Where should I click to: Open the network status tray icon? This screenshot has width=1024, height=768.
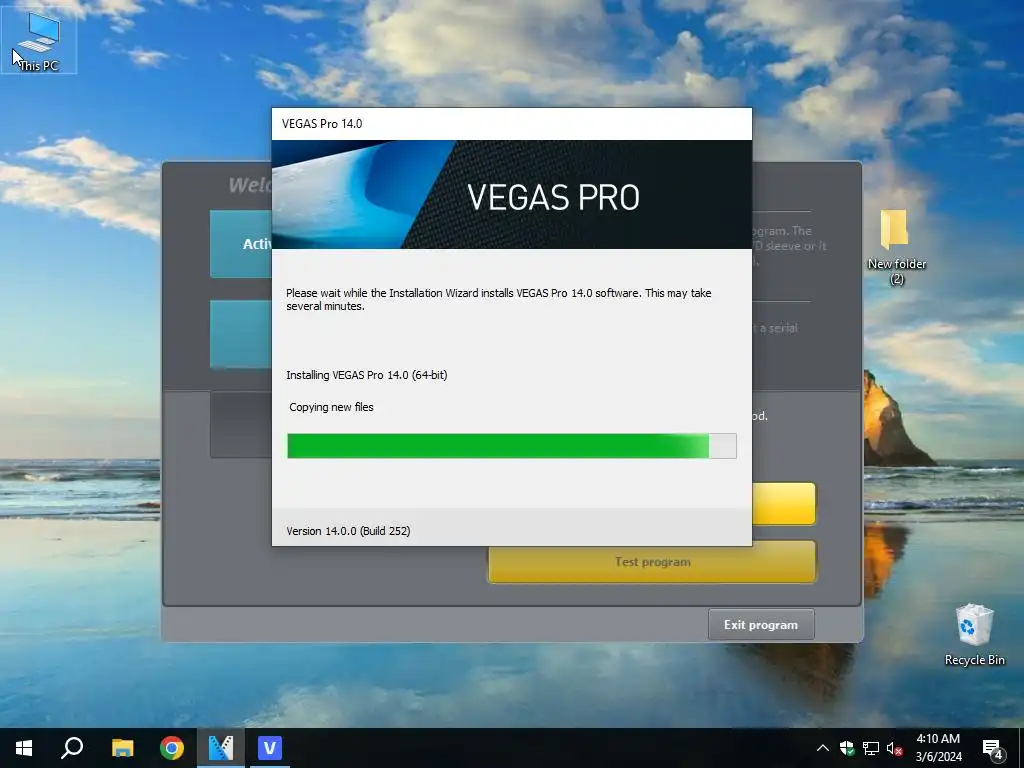871,748
